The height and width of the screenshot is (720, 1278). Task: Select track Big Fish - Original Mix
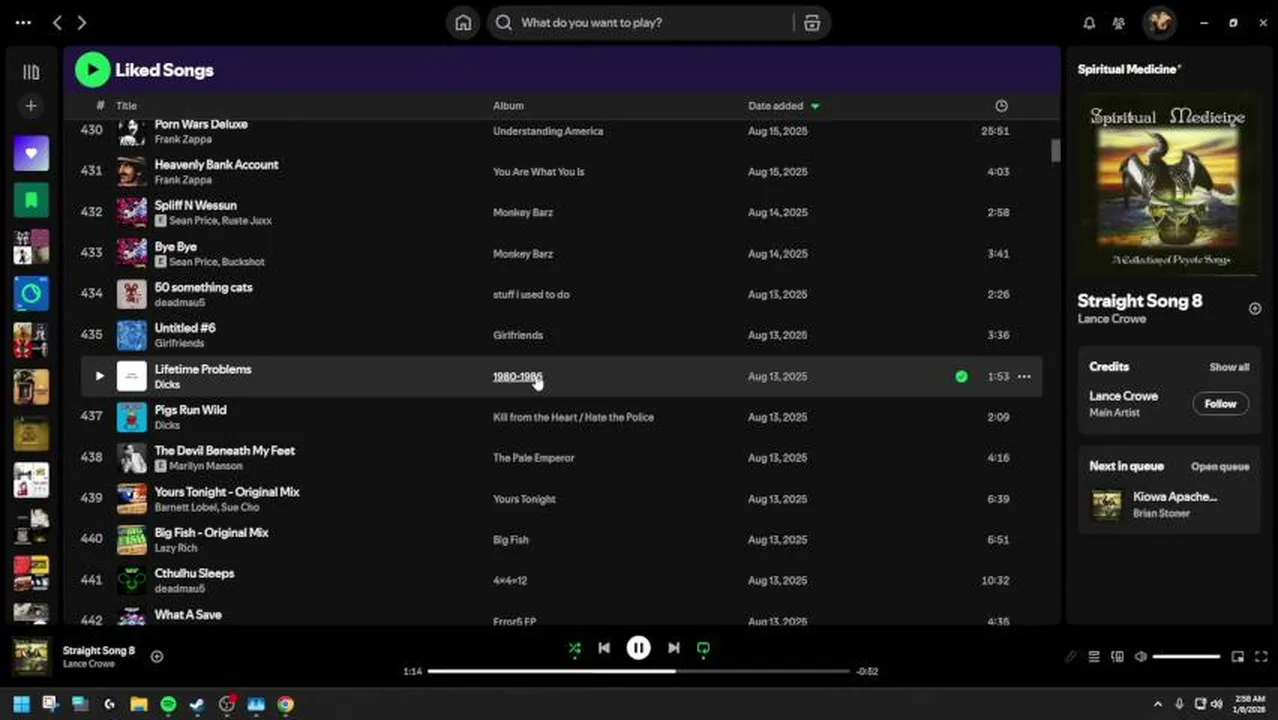[x=211, y=532]
